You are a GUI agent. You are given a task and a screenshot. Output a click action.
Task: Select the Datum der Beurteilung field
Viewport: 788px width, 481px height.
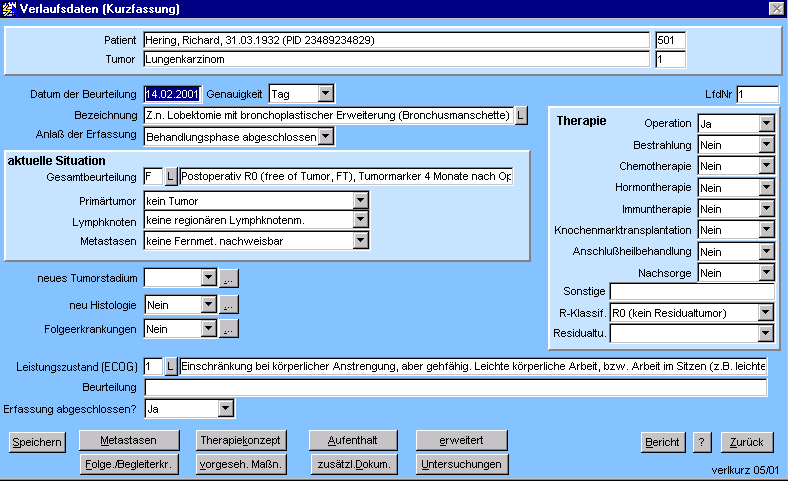coord(173,94)
